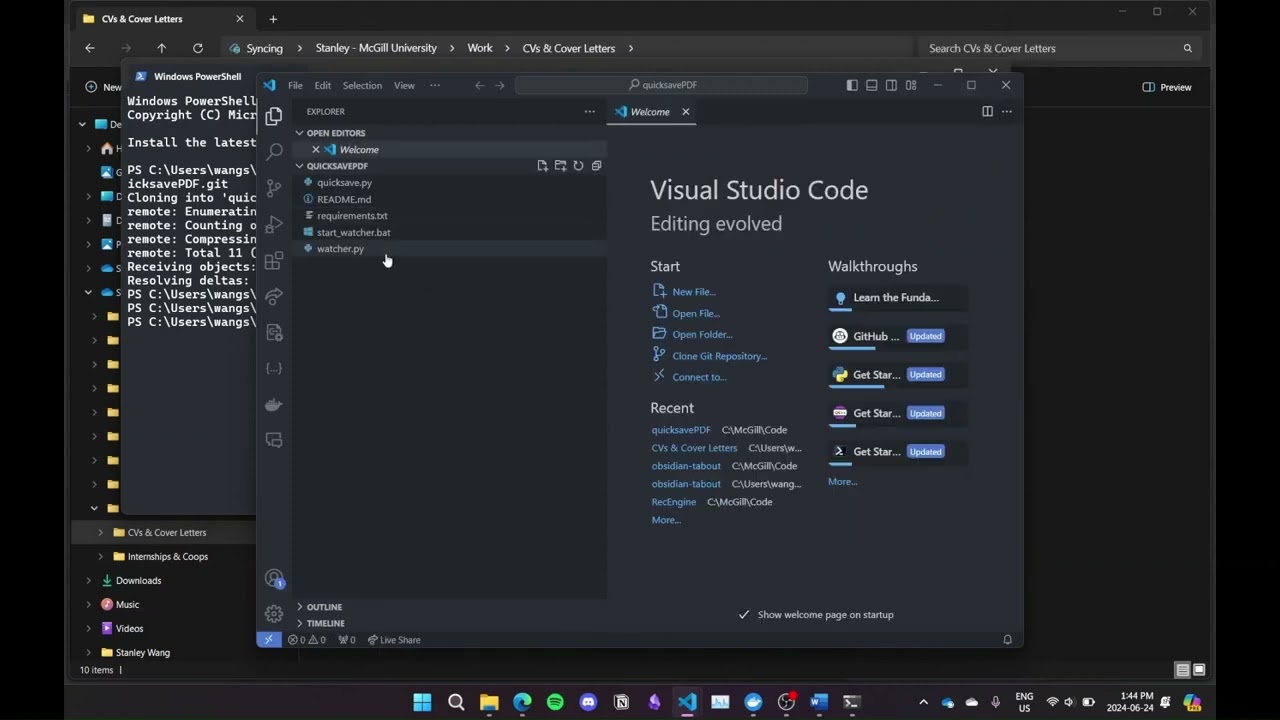Click the Manage gear icon
1280x720 pixels.
click(273, 614)
